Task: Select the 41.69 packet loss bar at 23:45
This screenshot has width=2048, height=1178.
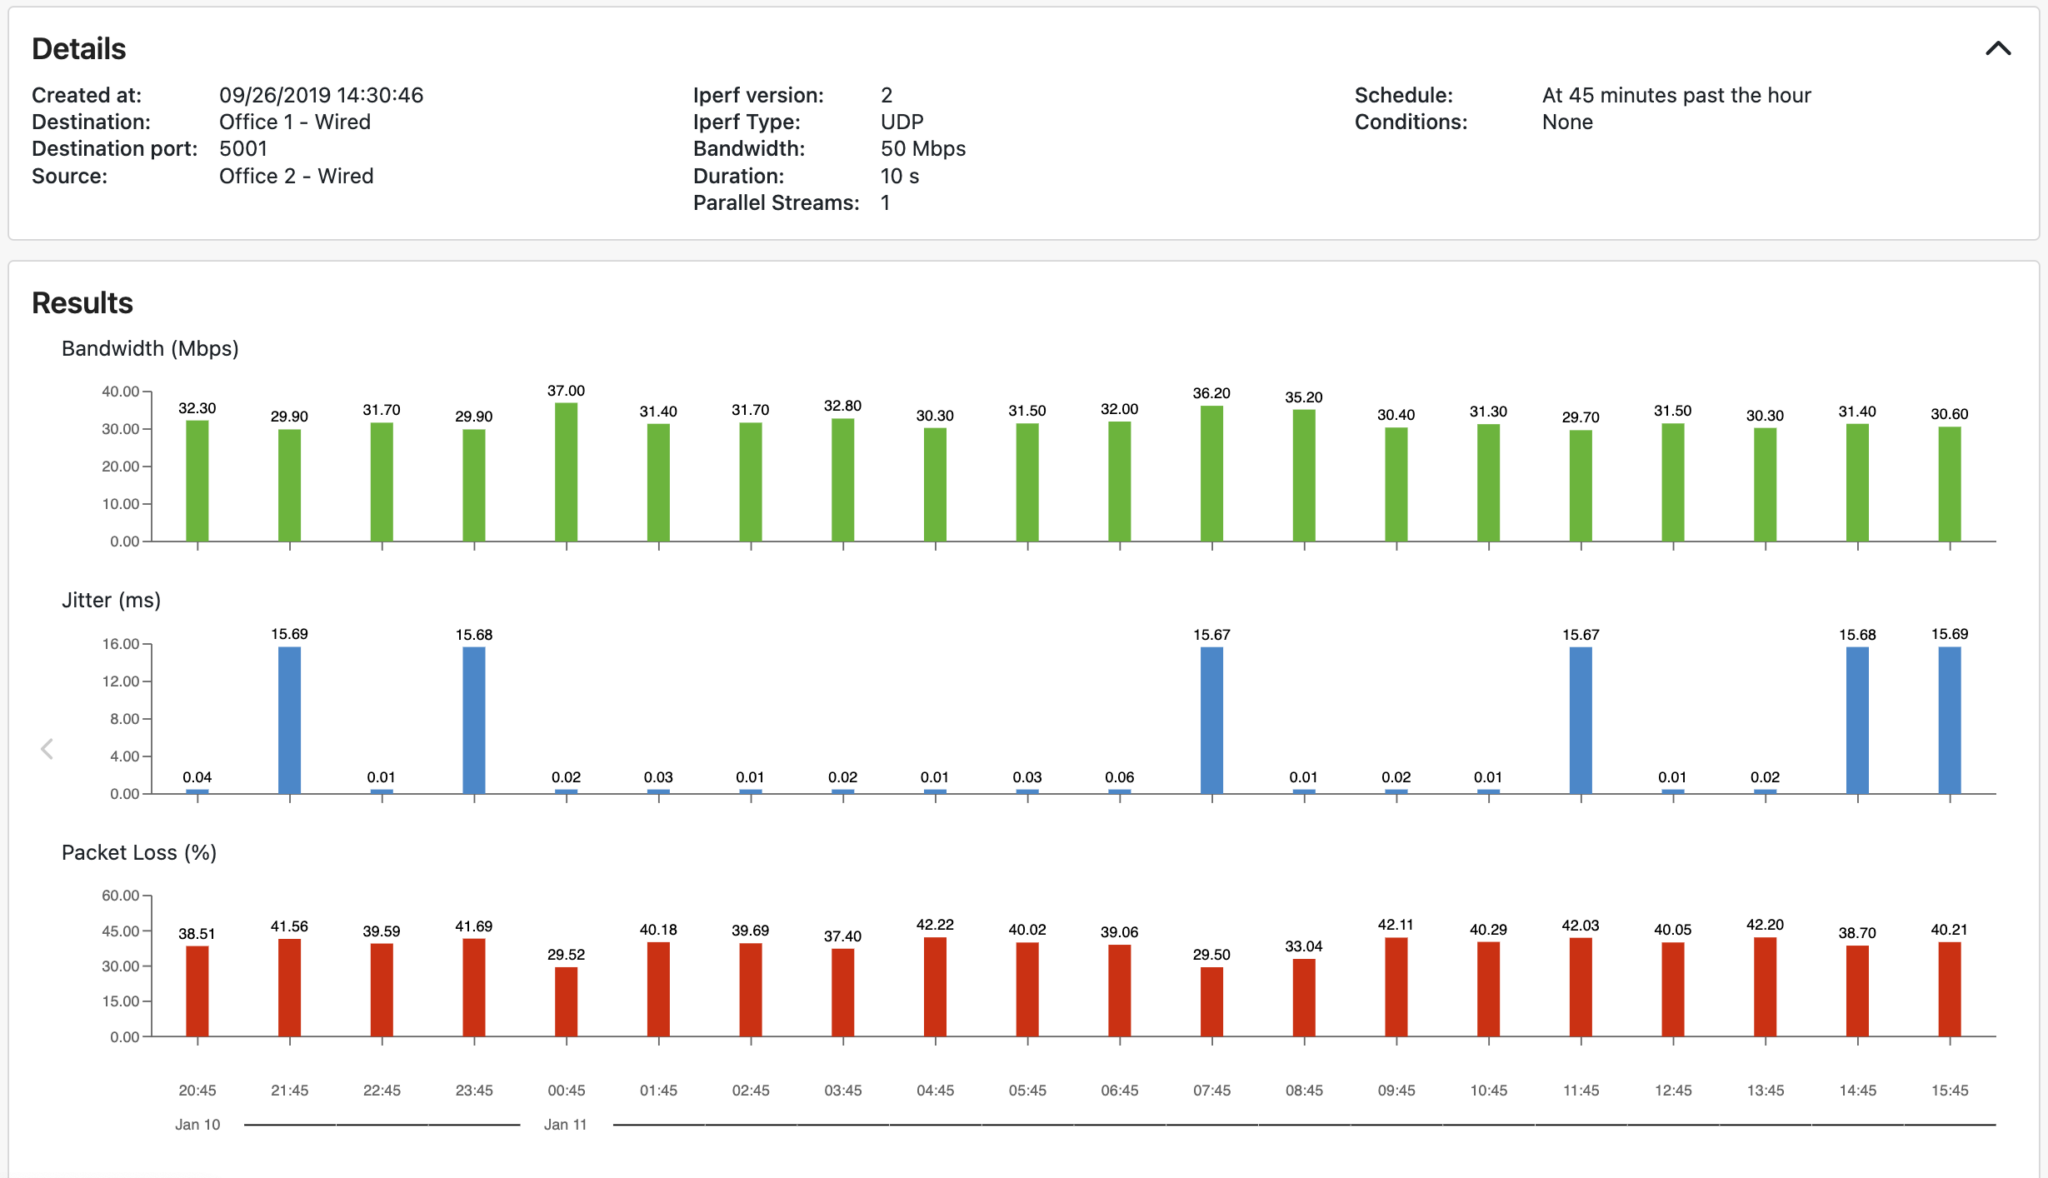Action: (474, 985)
